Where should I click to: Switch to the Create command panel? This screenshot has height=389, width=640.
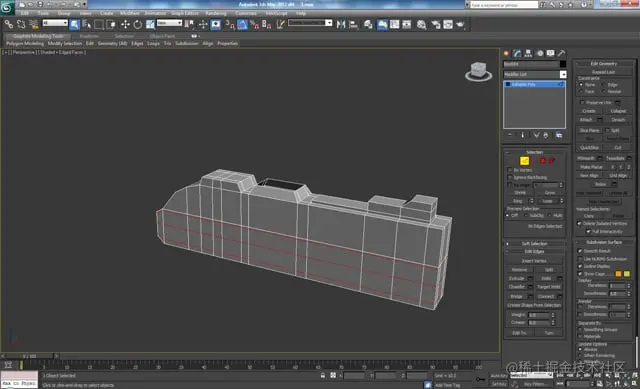(507, 53)
